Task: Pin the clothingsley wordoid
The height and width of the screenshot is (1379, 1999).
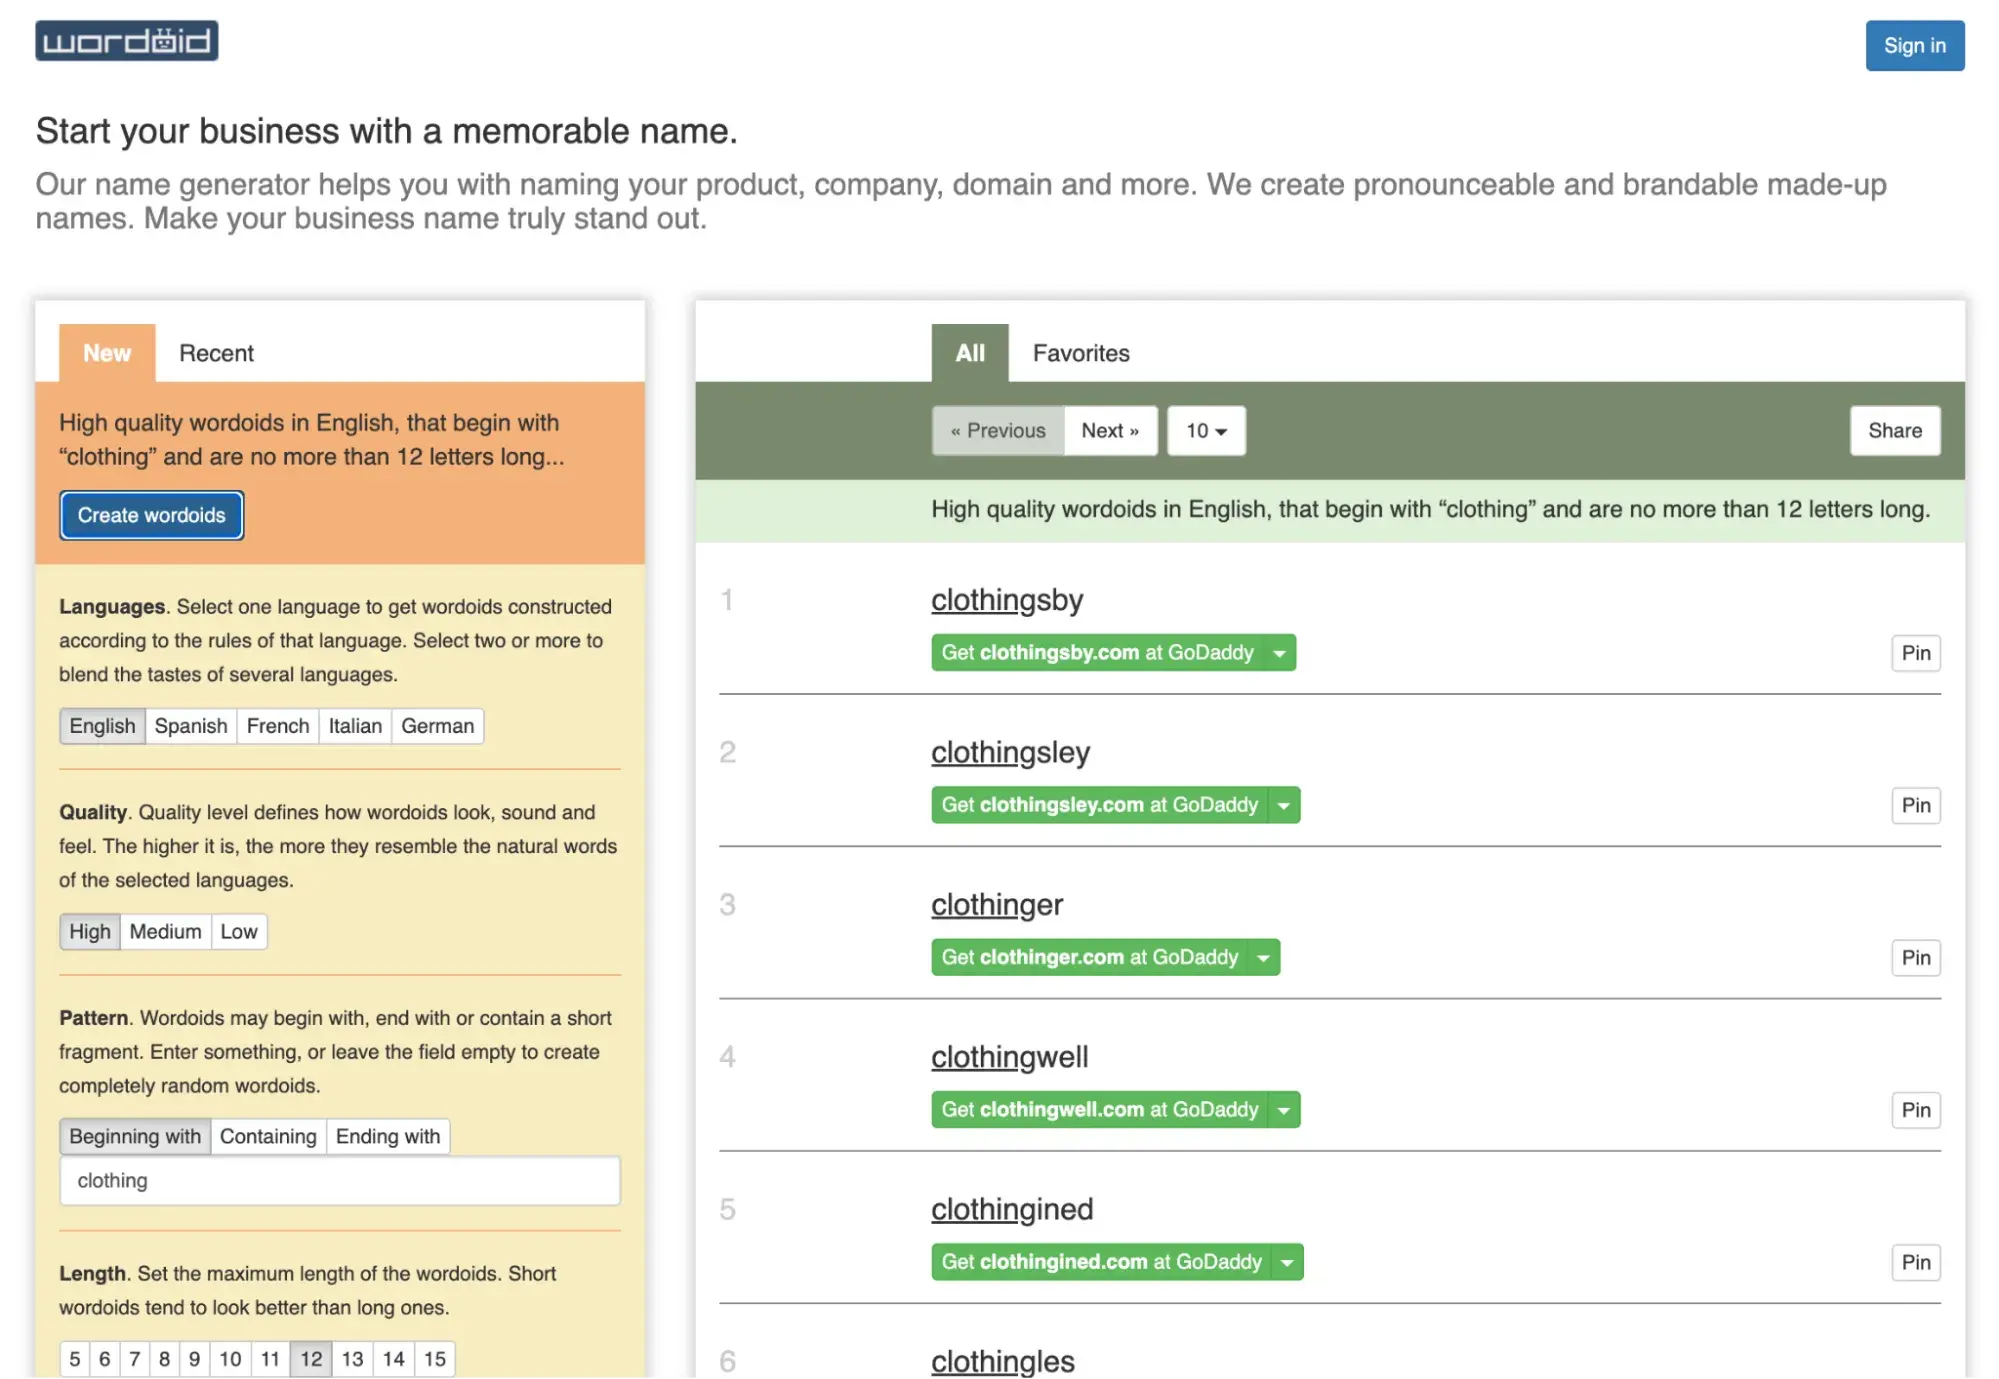Action: pyautogui.click(x=1916, y=805)
